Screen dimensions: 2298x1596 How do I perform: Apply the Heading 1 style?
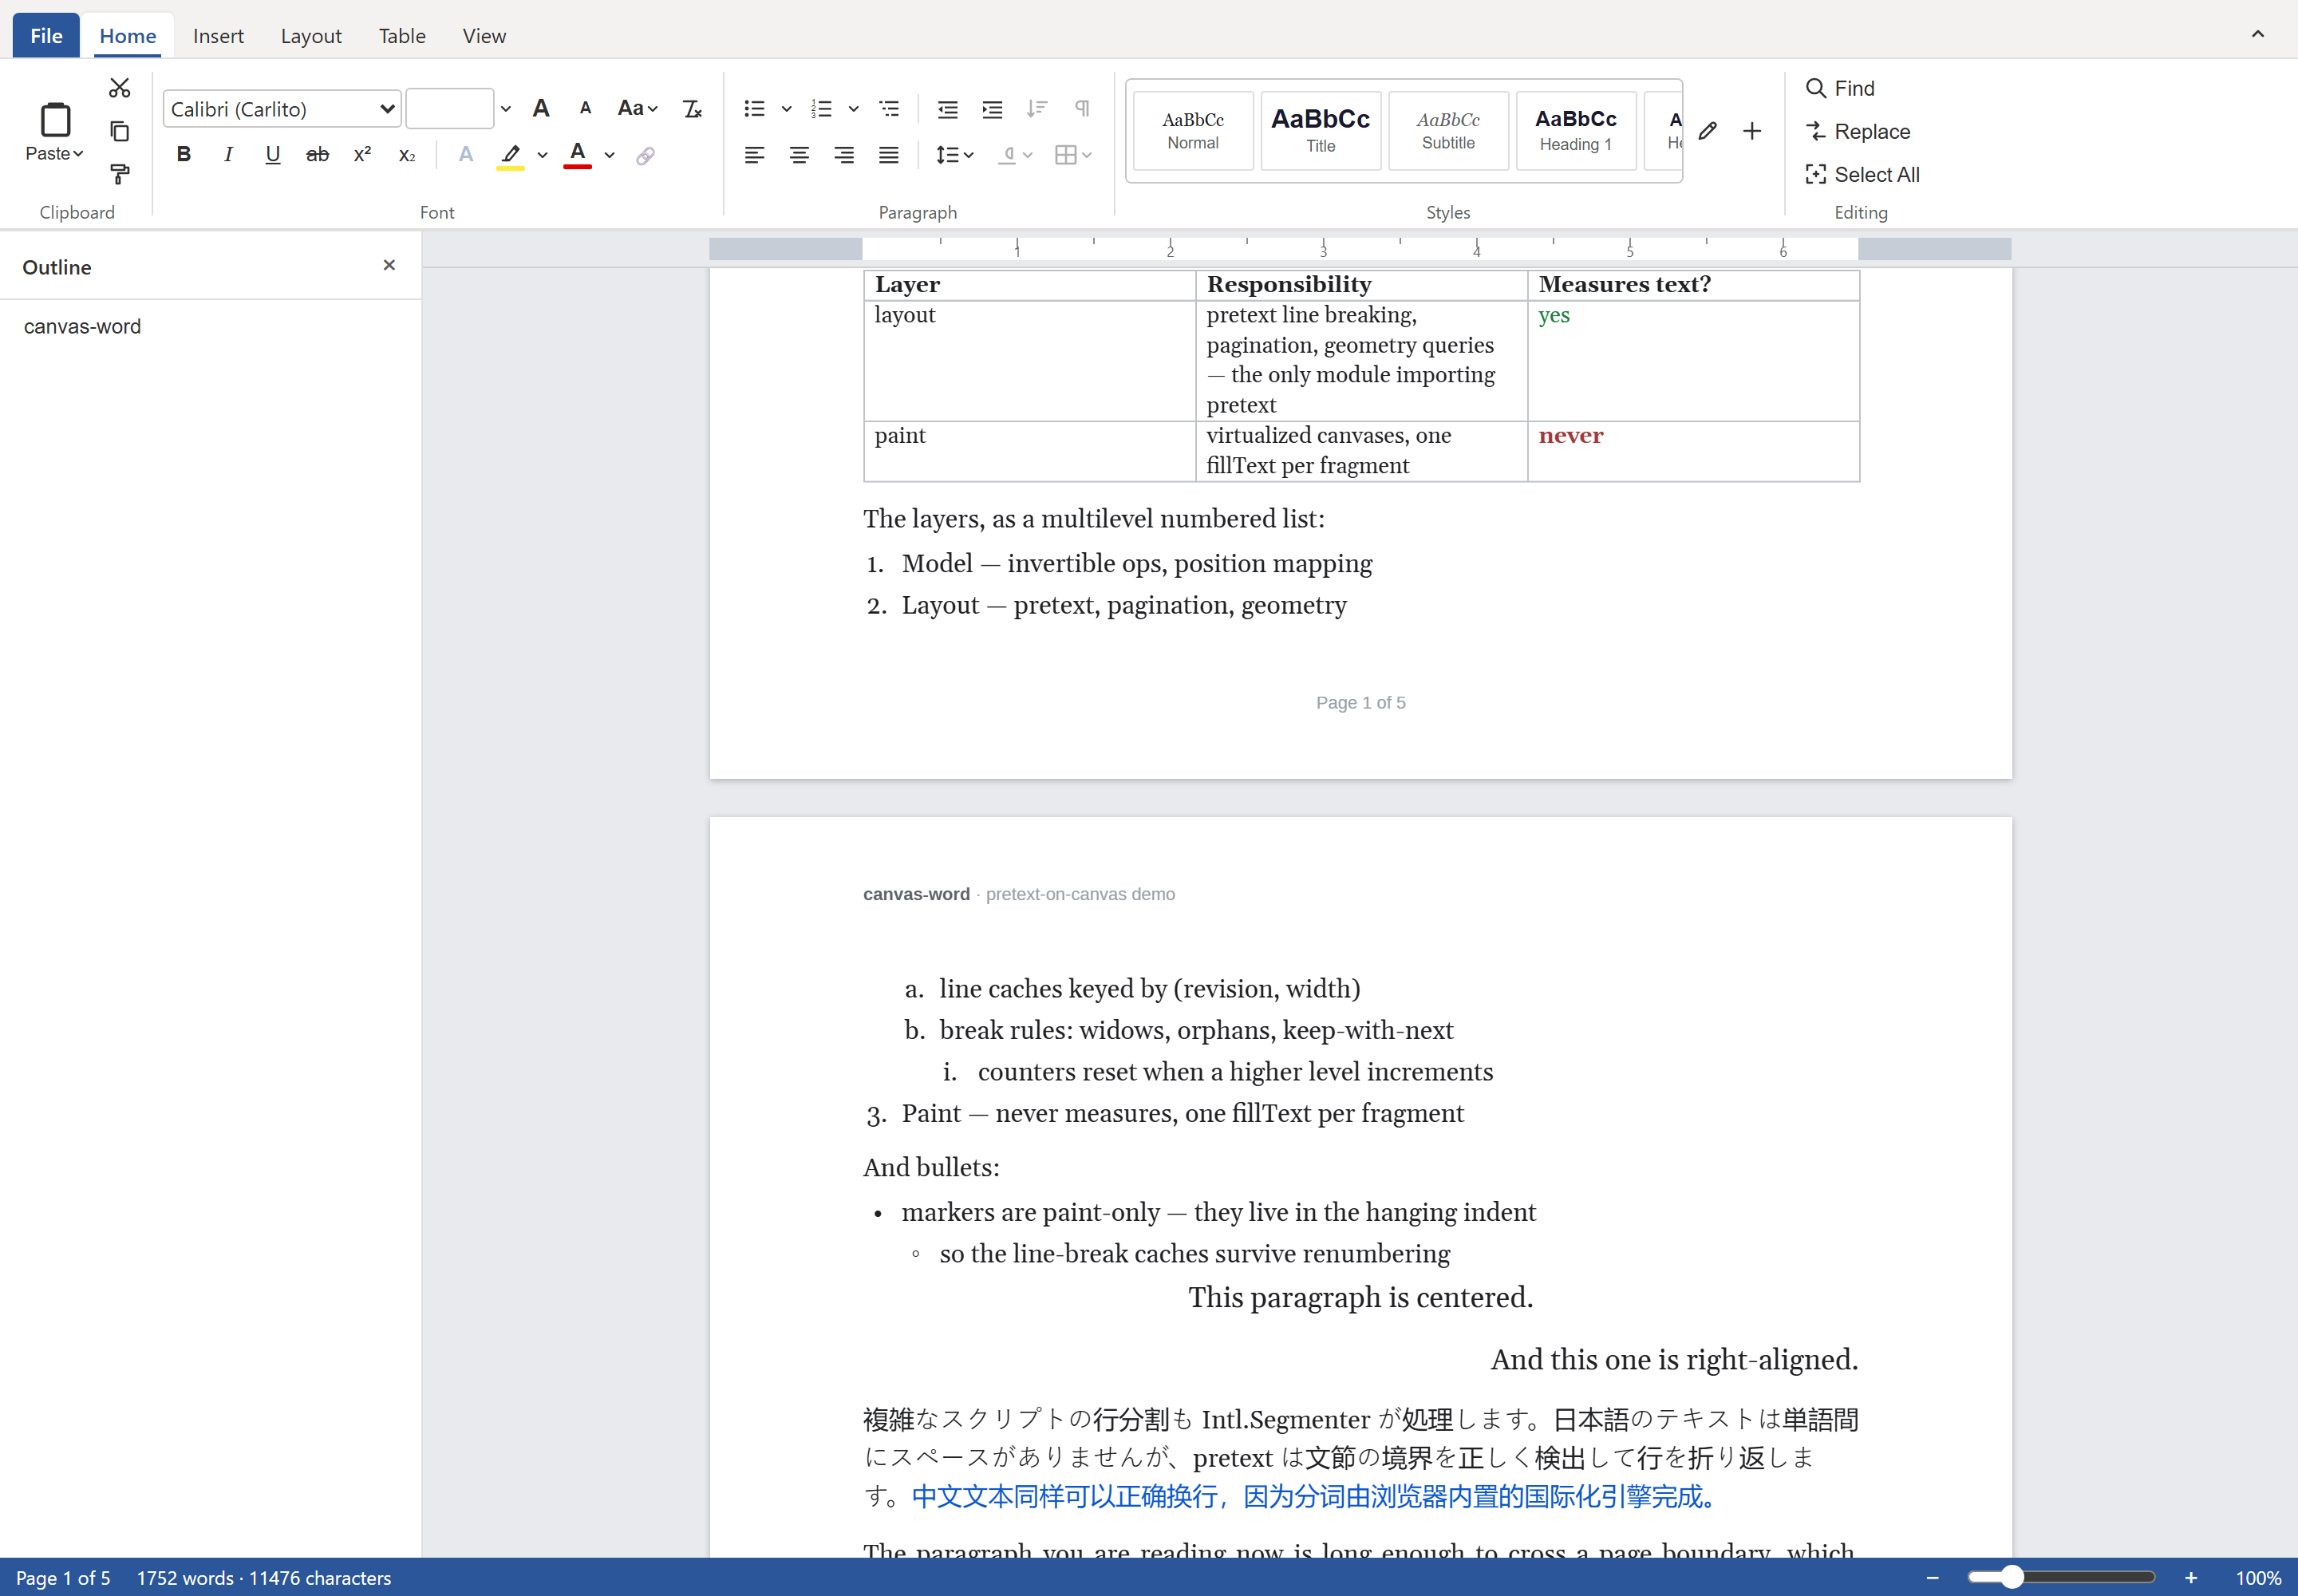(1576, 131)
